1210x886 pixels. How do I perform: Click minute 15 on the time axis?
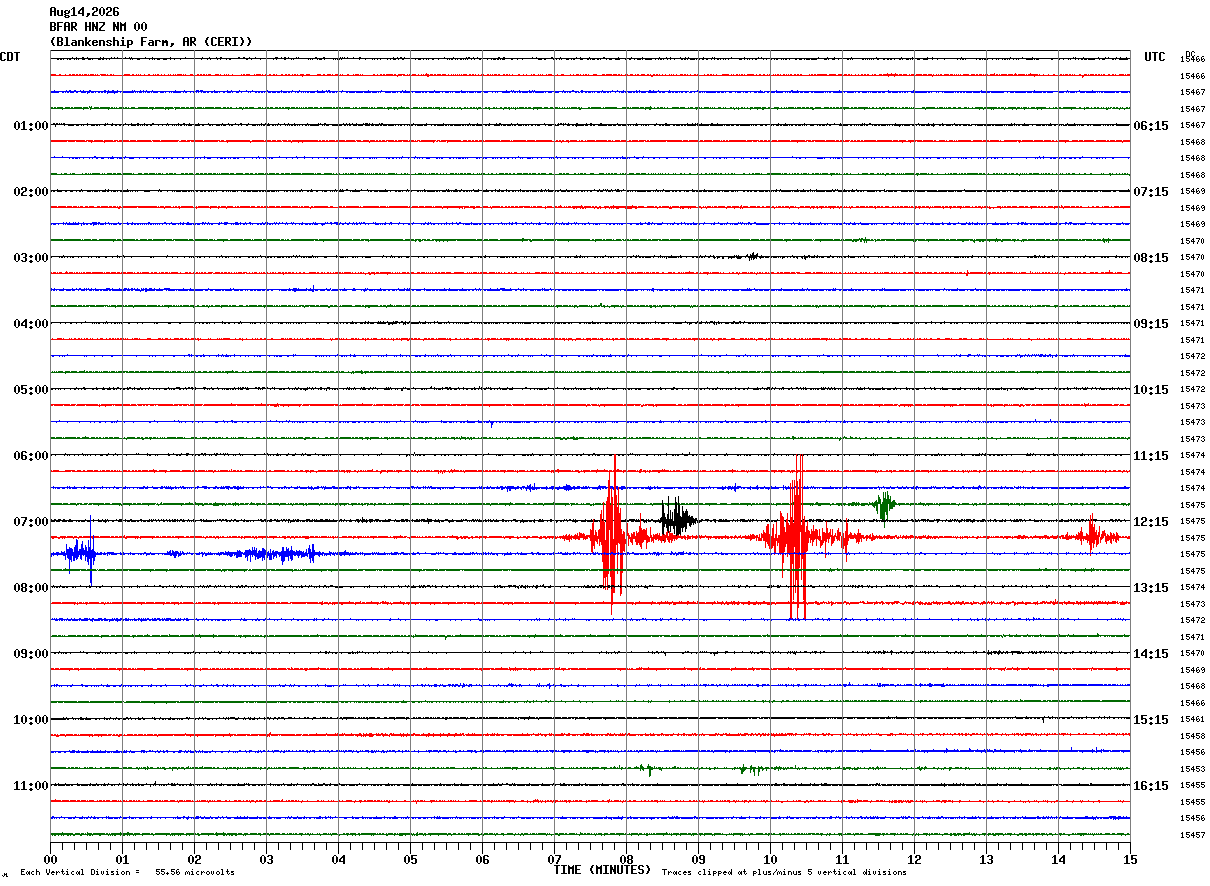pyautogui.click(x=1130, y=859)
